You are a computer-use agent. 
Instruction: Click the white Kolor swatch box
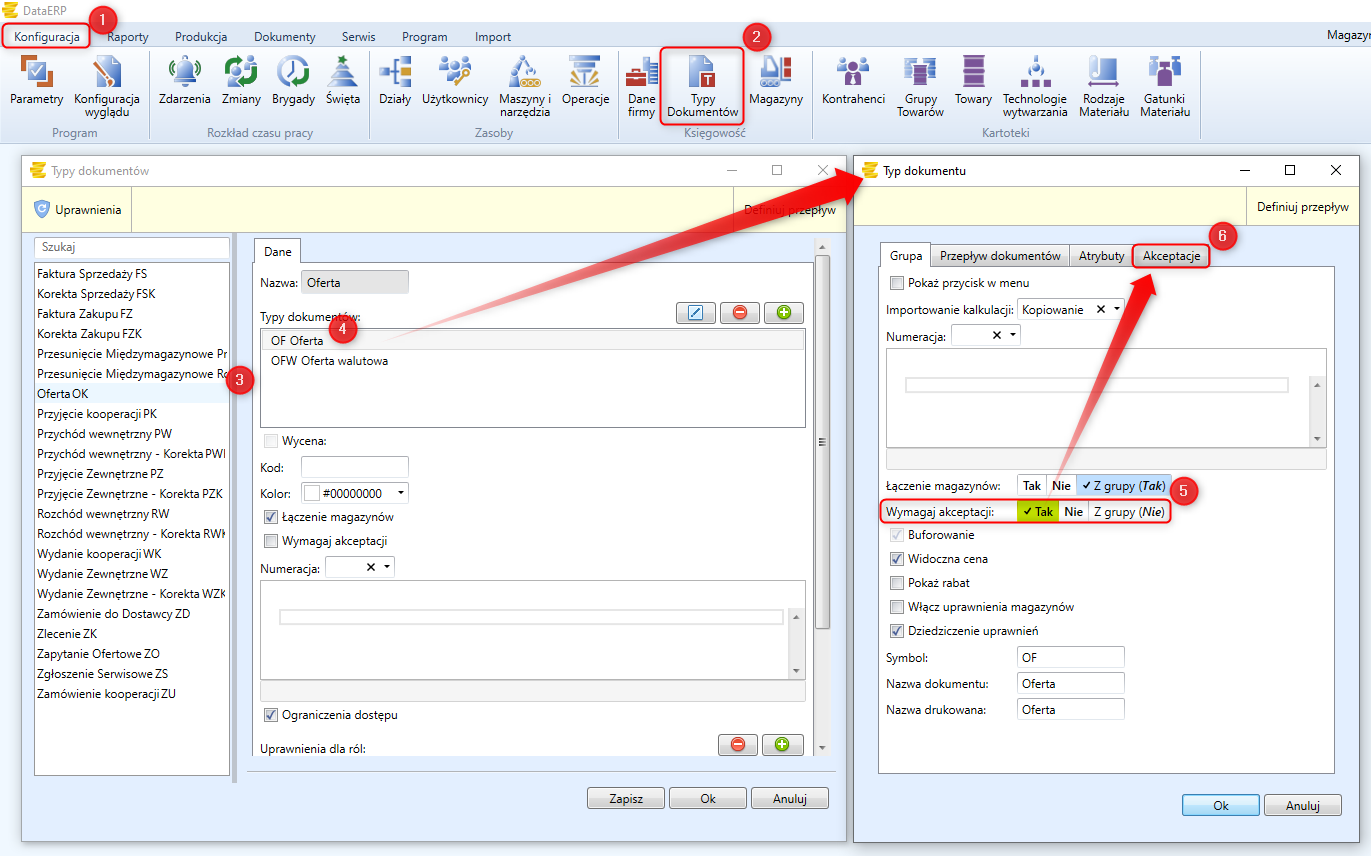311,493
